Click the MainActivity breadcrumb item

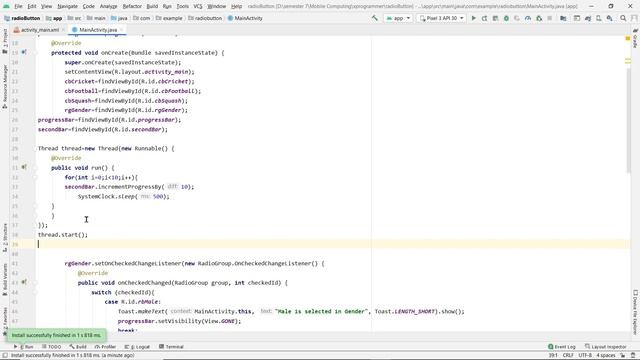[x=245, y=18]
